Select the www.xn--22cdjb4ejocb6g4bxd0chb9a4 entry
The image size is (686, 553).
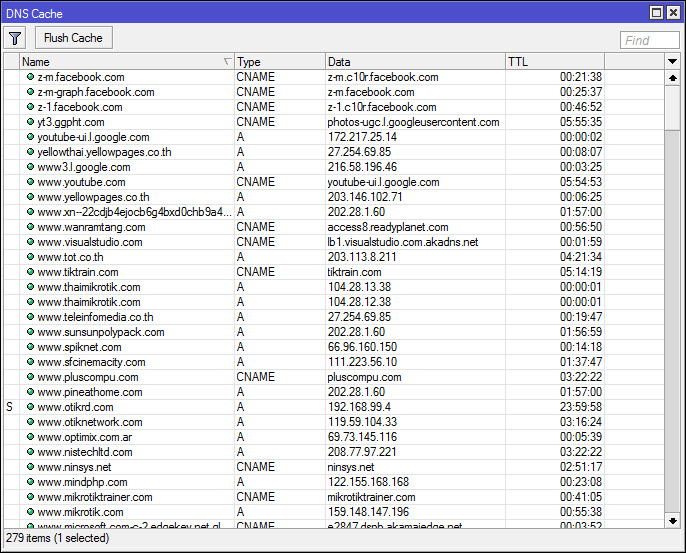pyautogui.click(x=134, y=212)
